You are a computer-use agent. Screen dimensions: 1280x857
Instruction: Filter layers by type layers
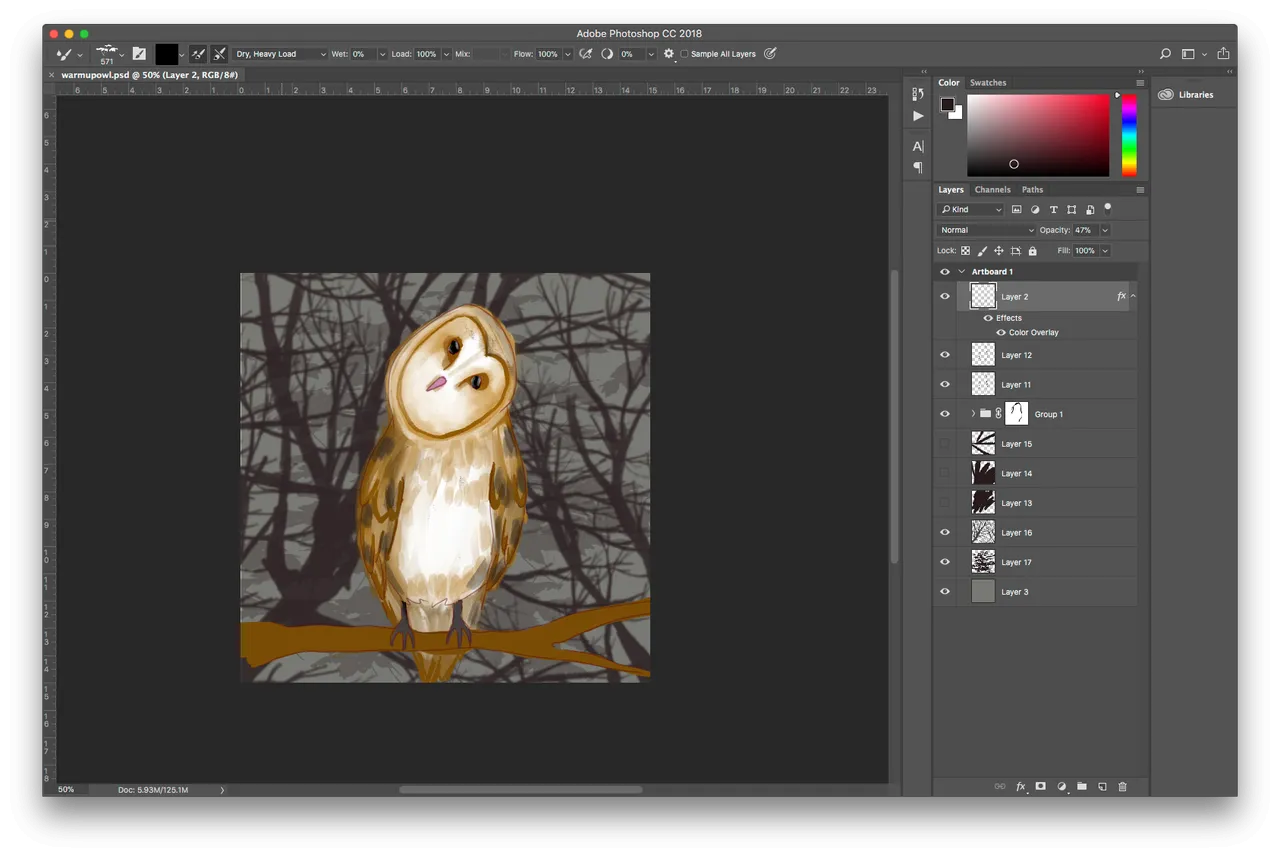[1053, 210]
